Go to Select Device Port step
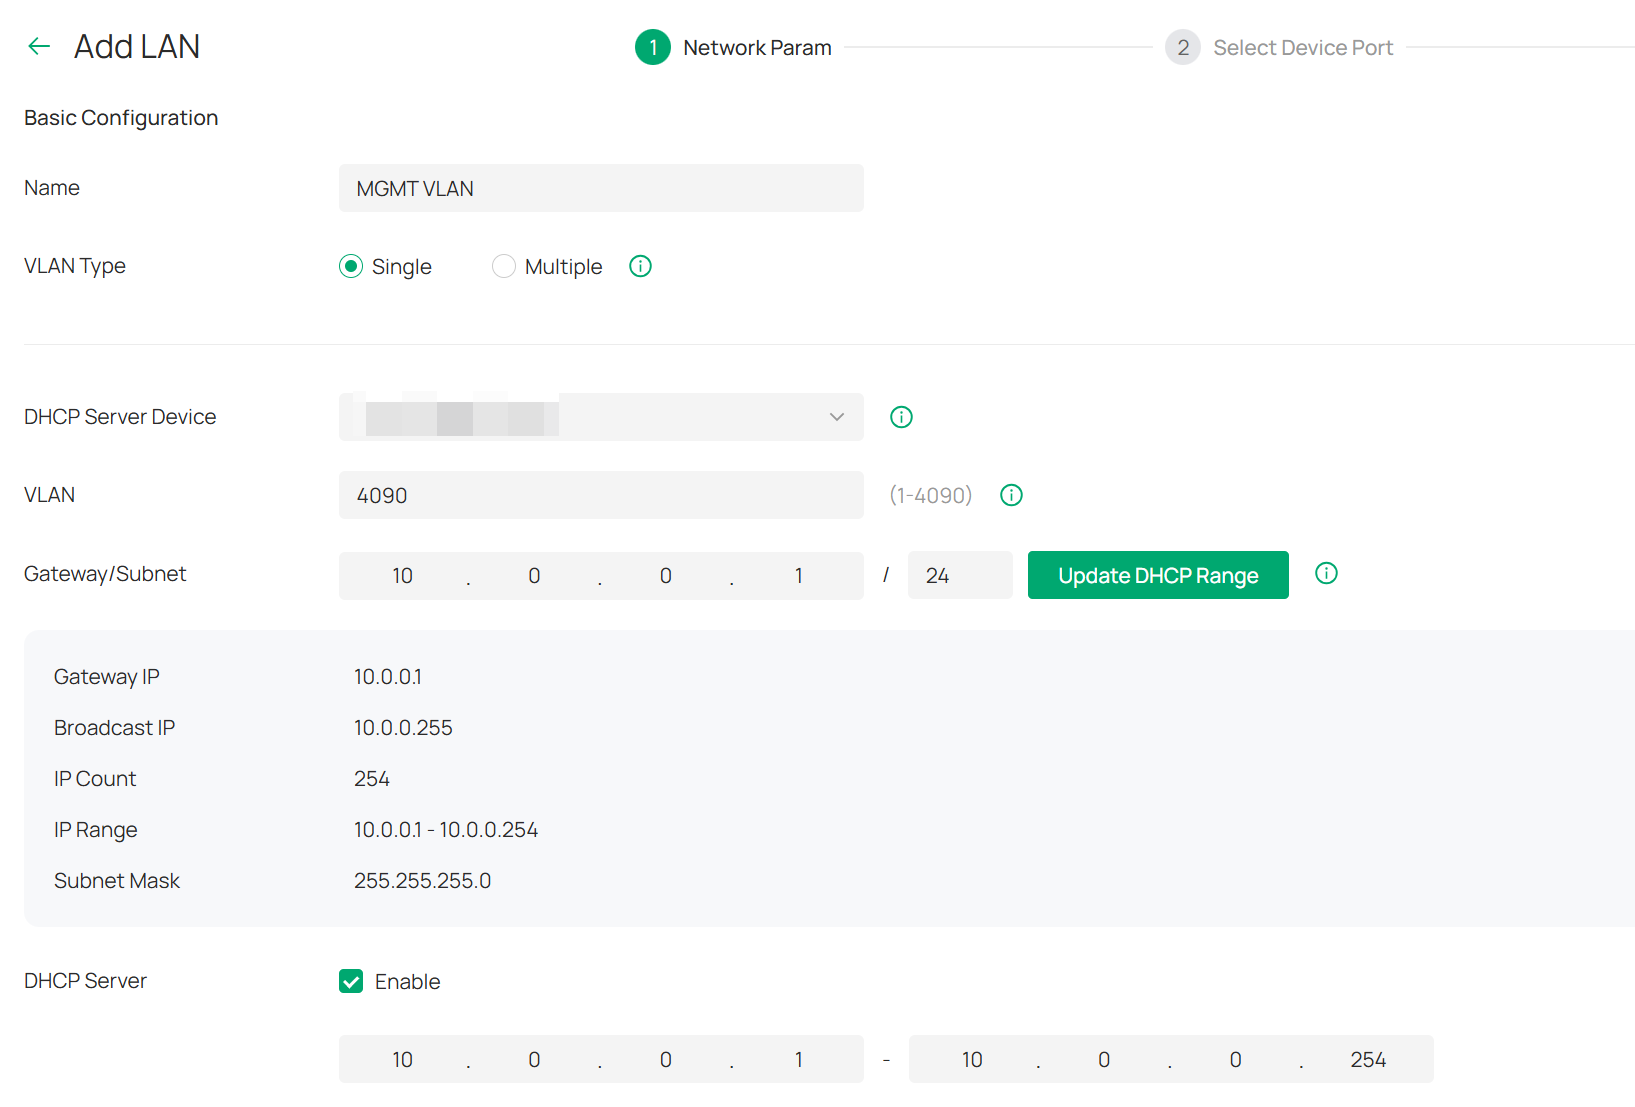 (1302, 48)
